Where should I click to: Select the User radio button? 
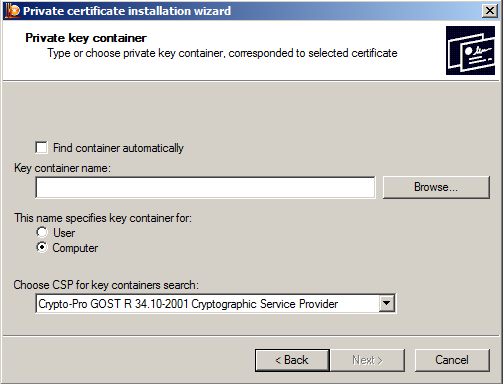pos(42,232)
